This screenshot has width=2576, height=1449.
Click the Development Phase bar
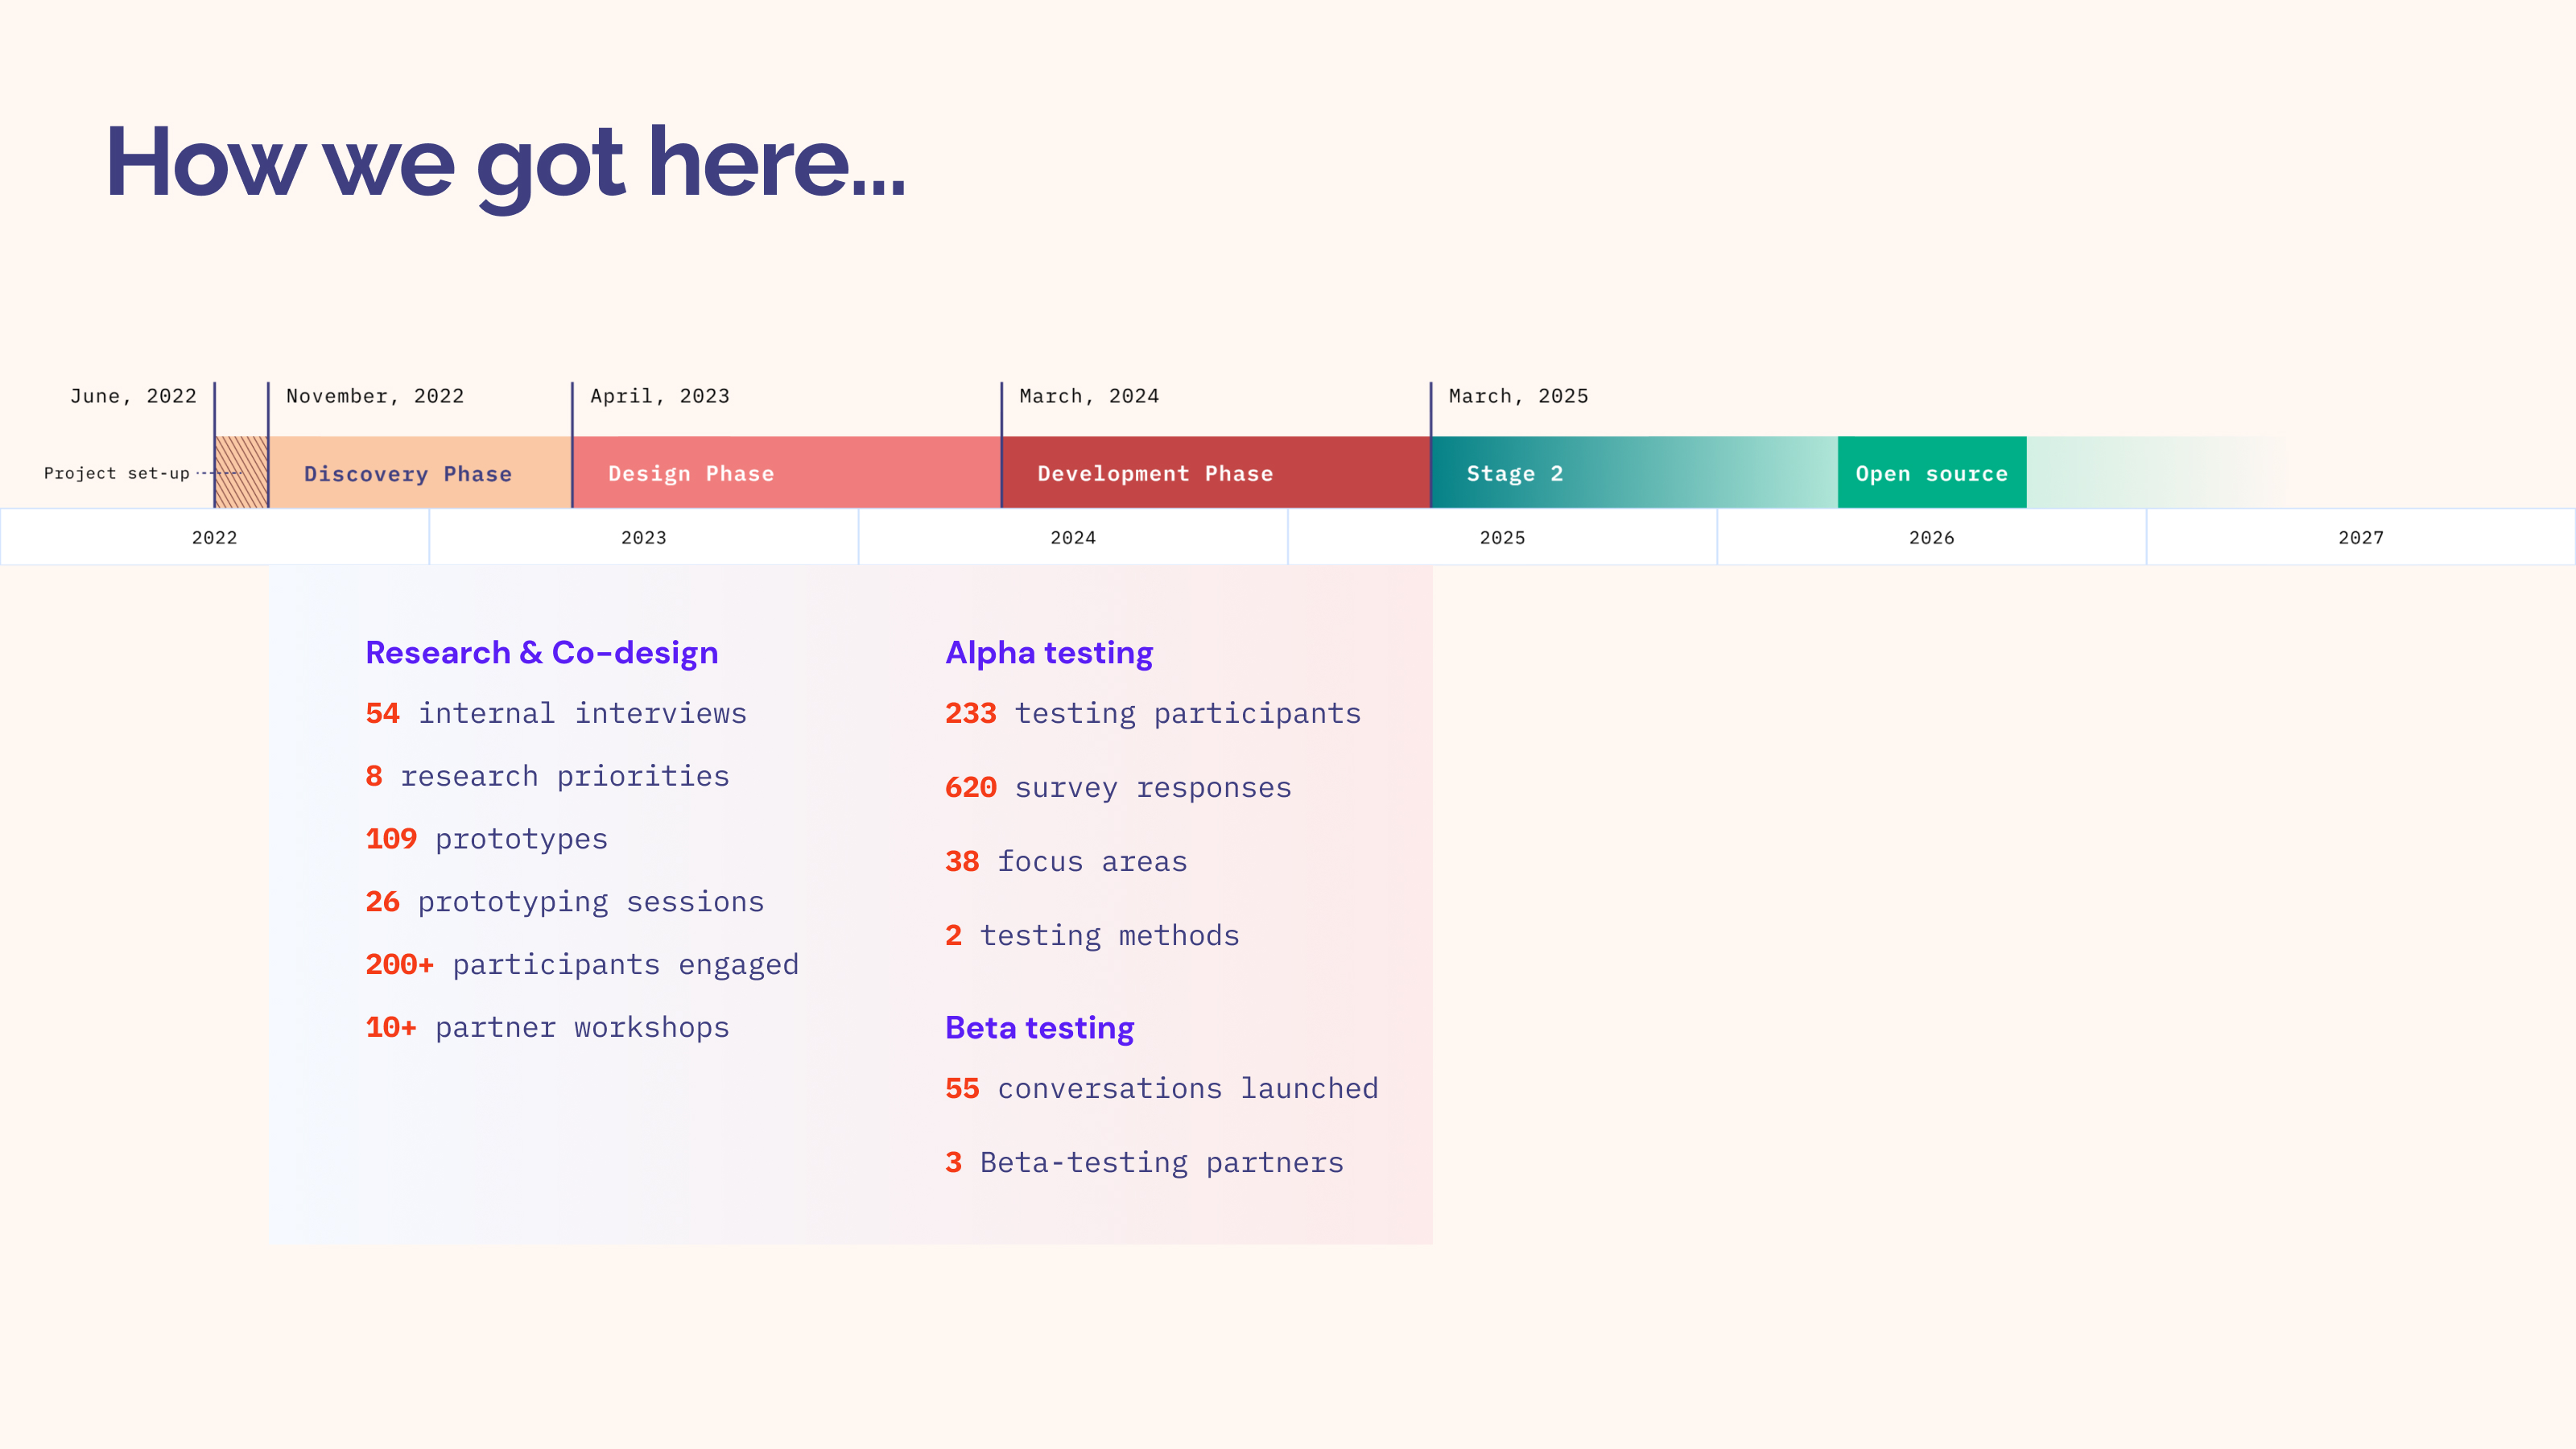tap(1215, 473)
